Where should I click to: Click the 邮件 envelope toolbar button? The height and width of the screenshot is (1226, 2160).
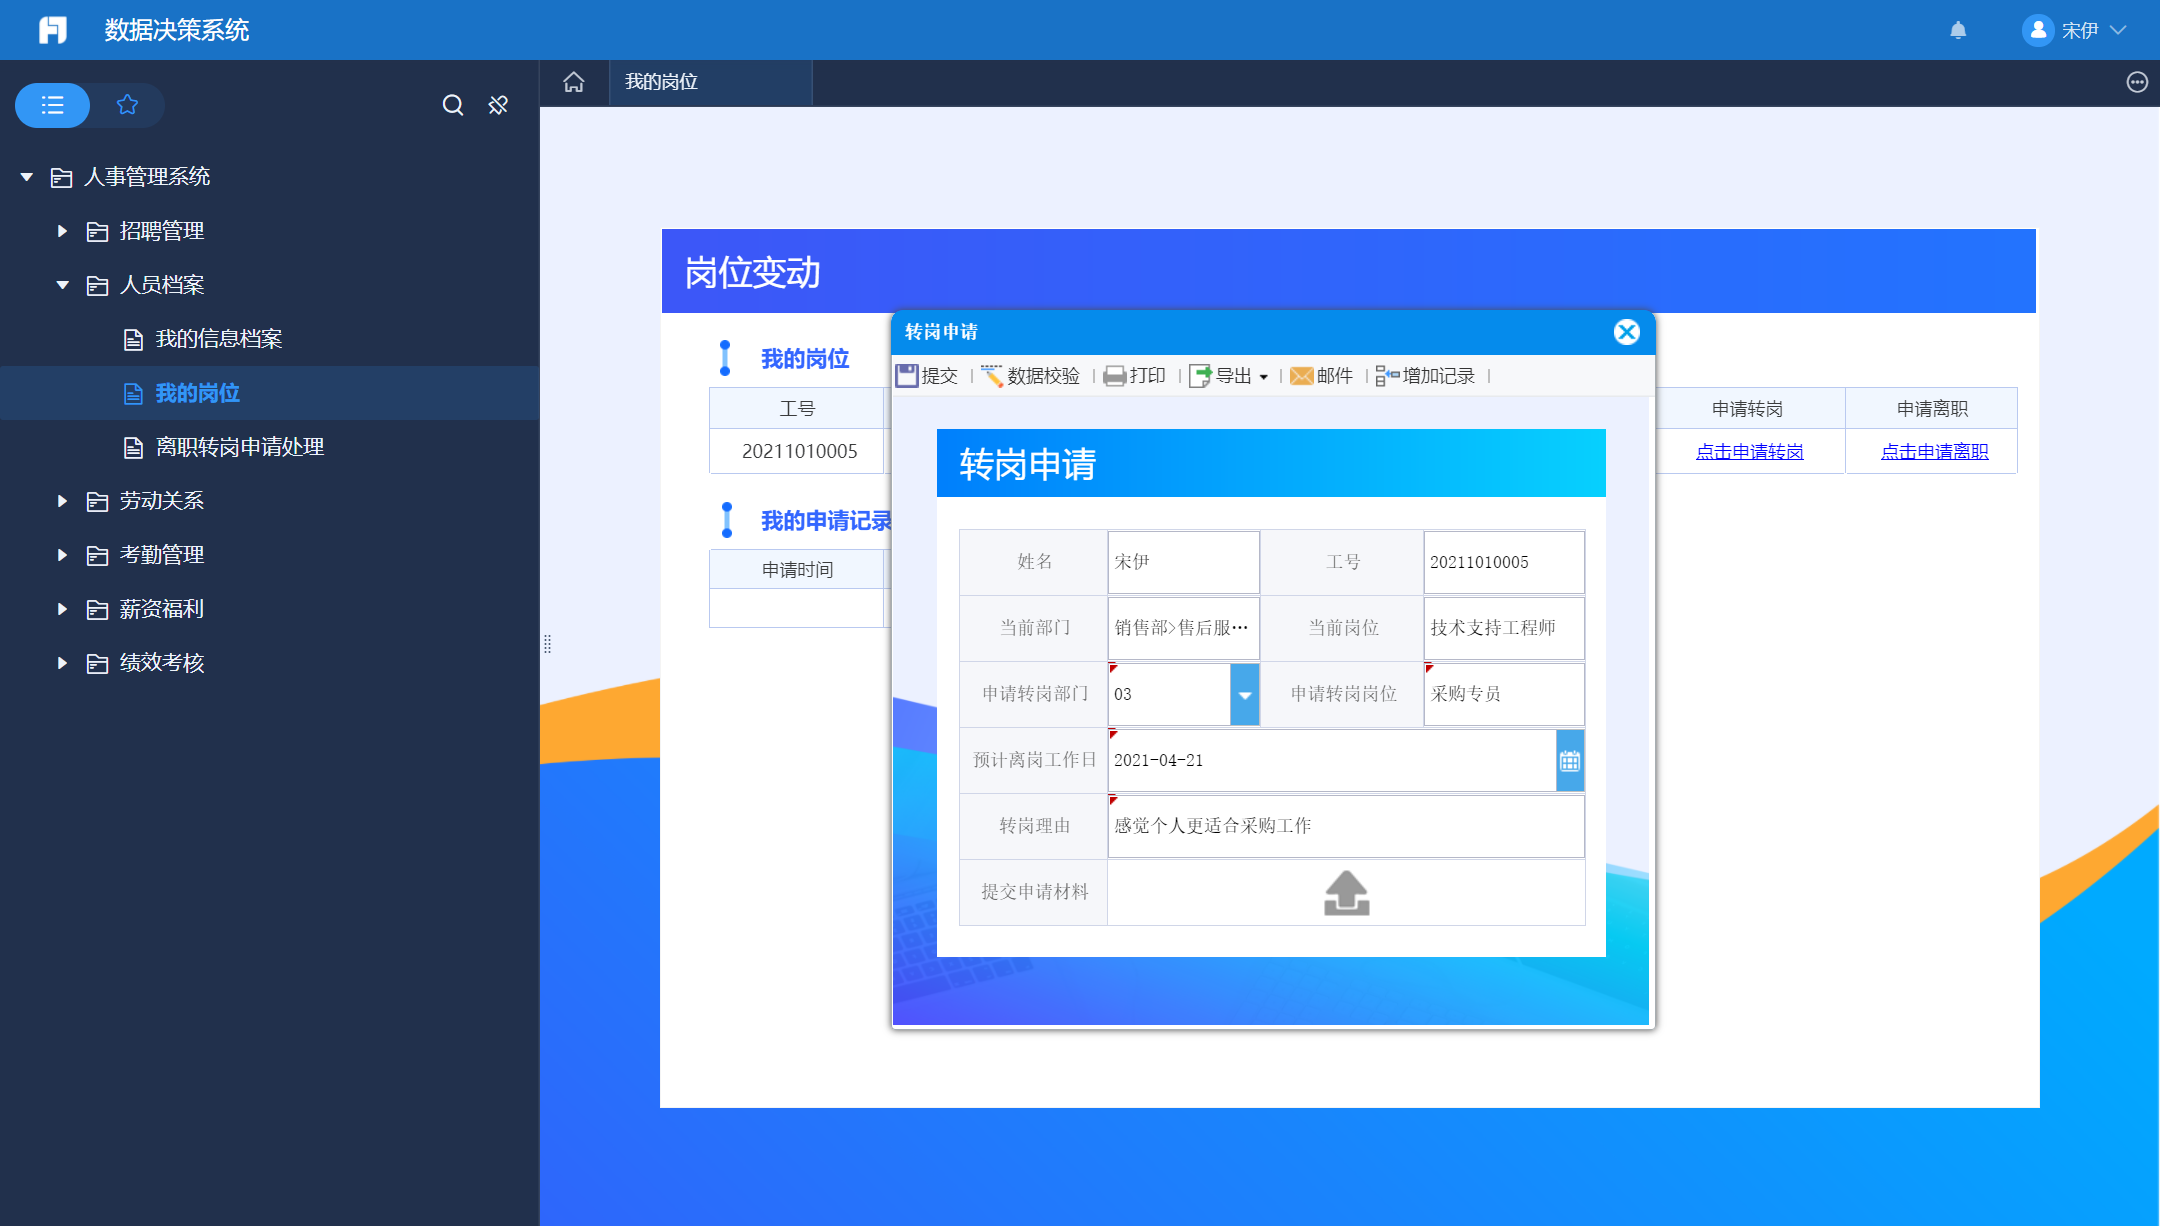click(x=1321, y=376)
